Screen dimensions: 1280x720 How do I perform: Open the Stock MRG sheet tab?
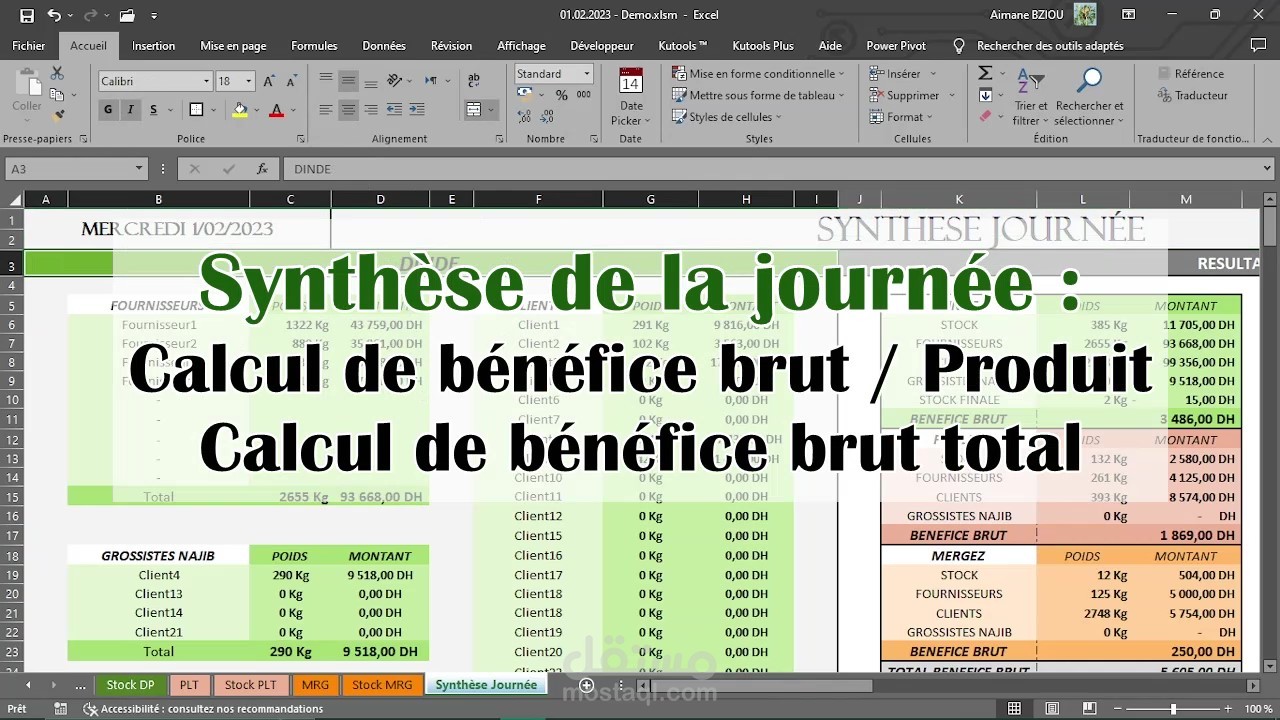click(383, 685)
